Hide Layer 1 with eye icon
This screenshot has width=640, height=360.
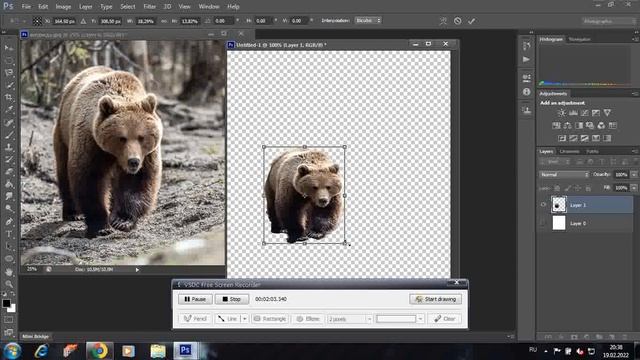(x=543, y=205)
